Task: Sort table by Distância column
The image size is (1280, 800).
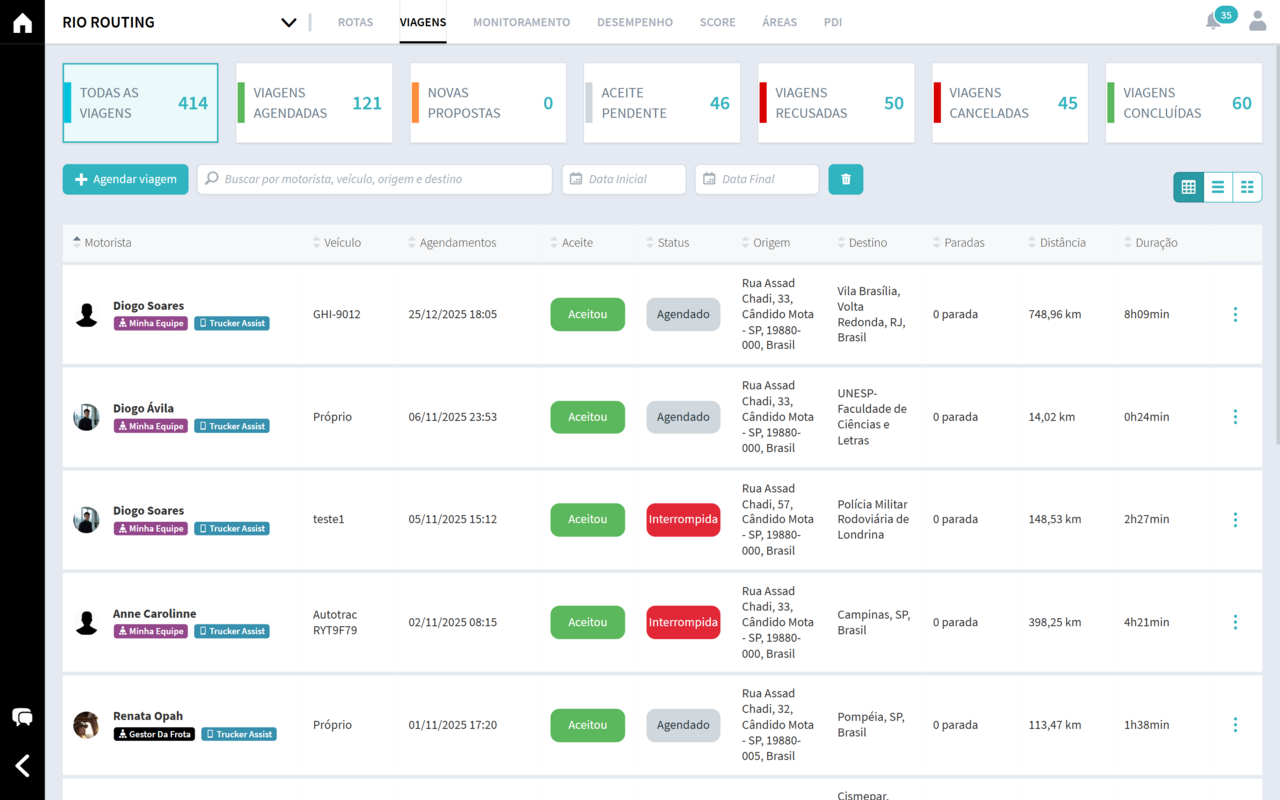Action: [x=1061, y=243]
